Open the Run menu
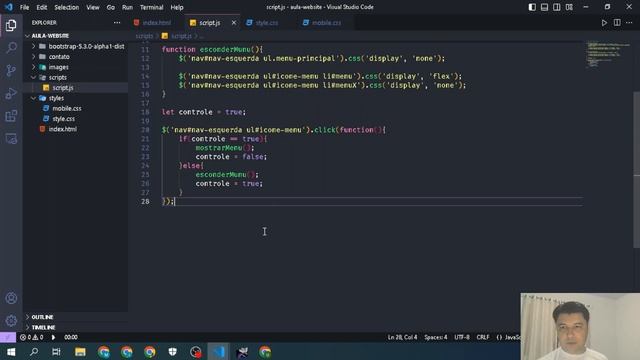The height and width of the screenshot is (360, 640). pos(127,7)
